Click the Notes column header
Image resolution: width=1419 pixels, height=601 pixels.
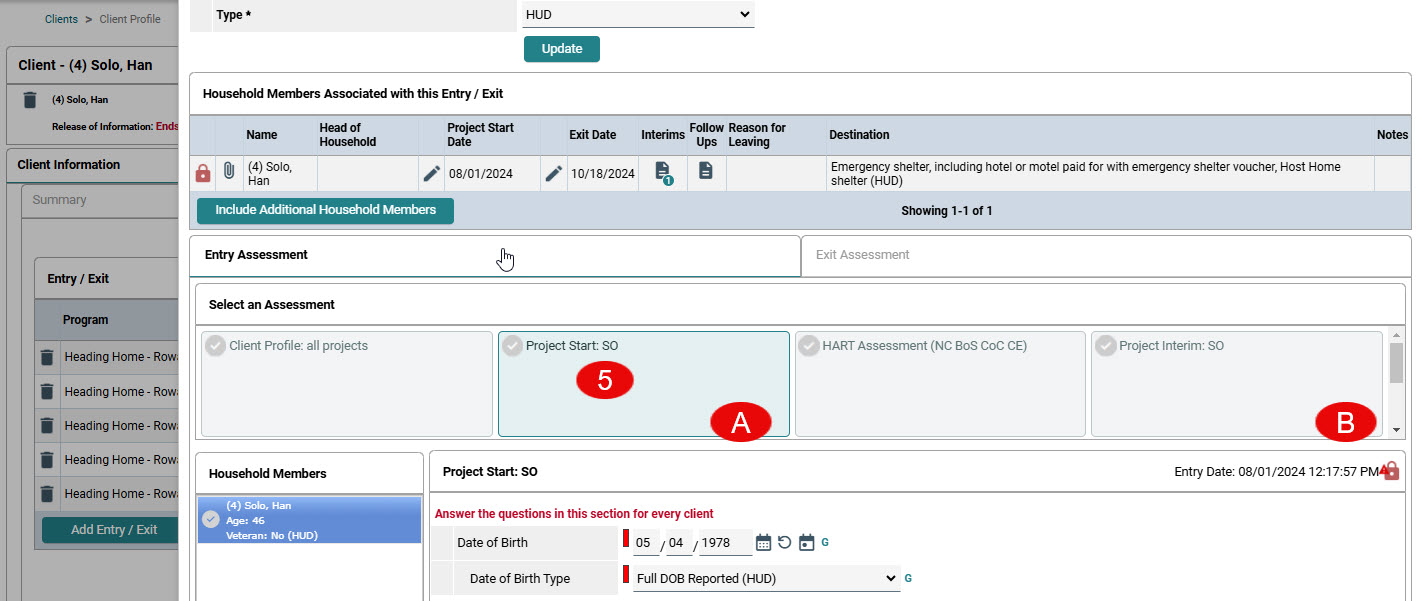[1392, 135]
